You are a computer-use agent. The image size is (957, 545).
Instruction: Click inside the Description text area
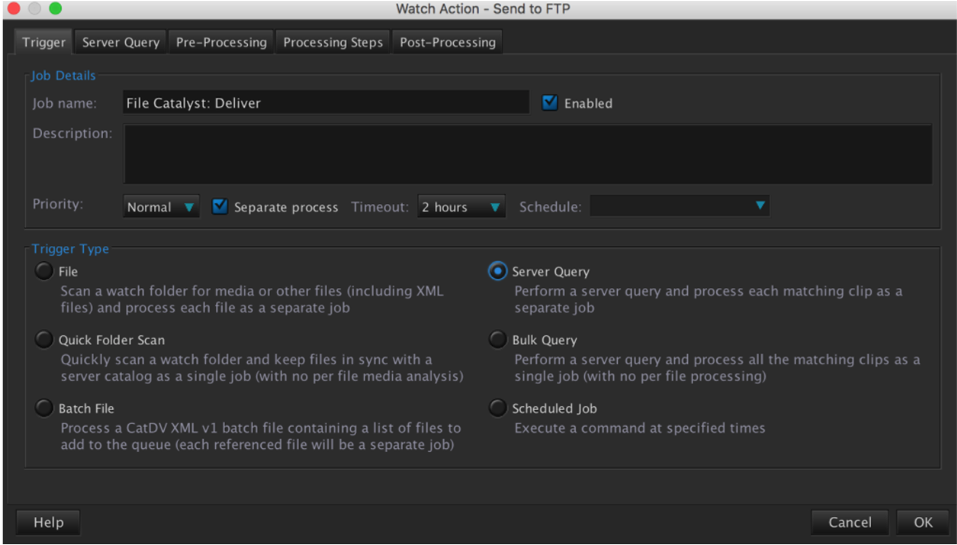tap(527, 154)
